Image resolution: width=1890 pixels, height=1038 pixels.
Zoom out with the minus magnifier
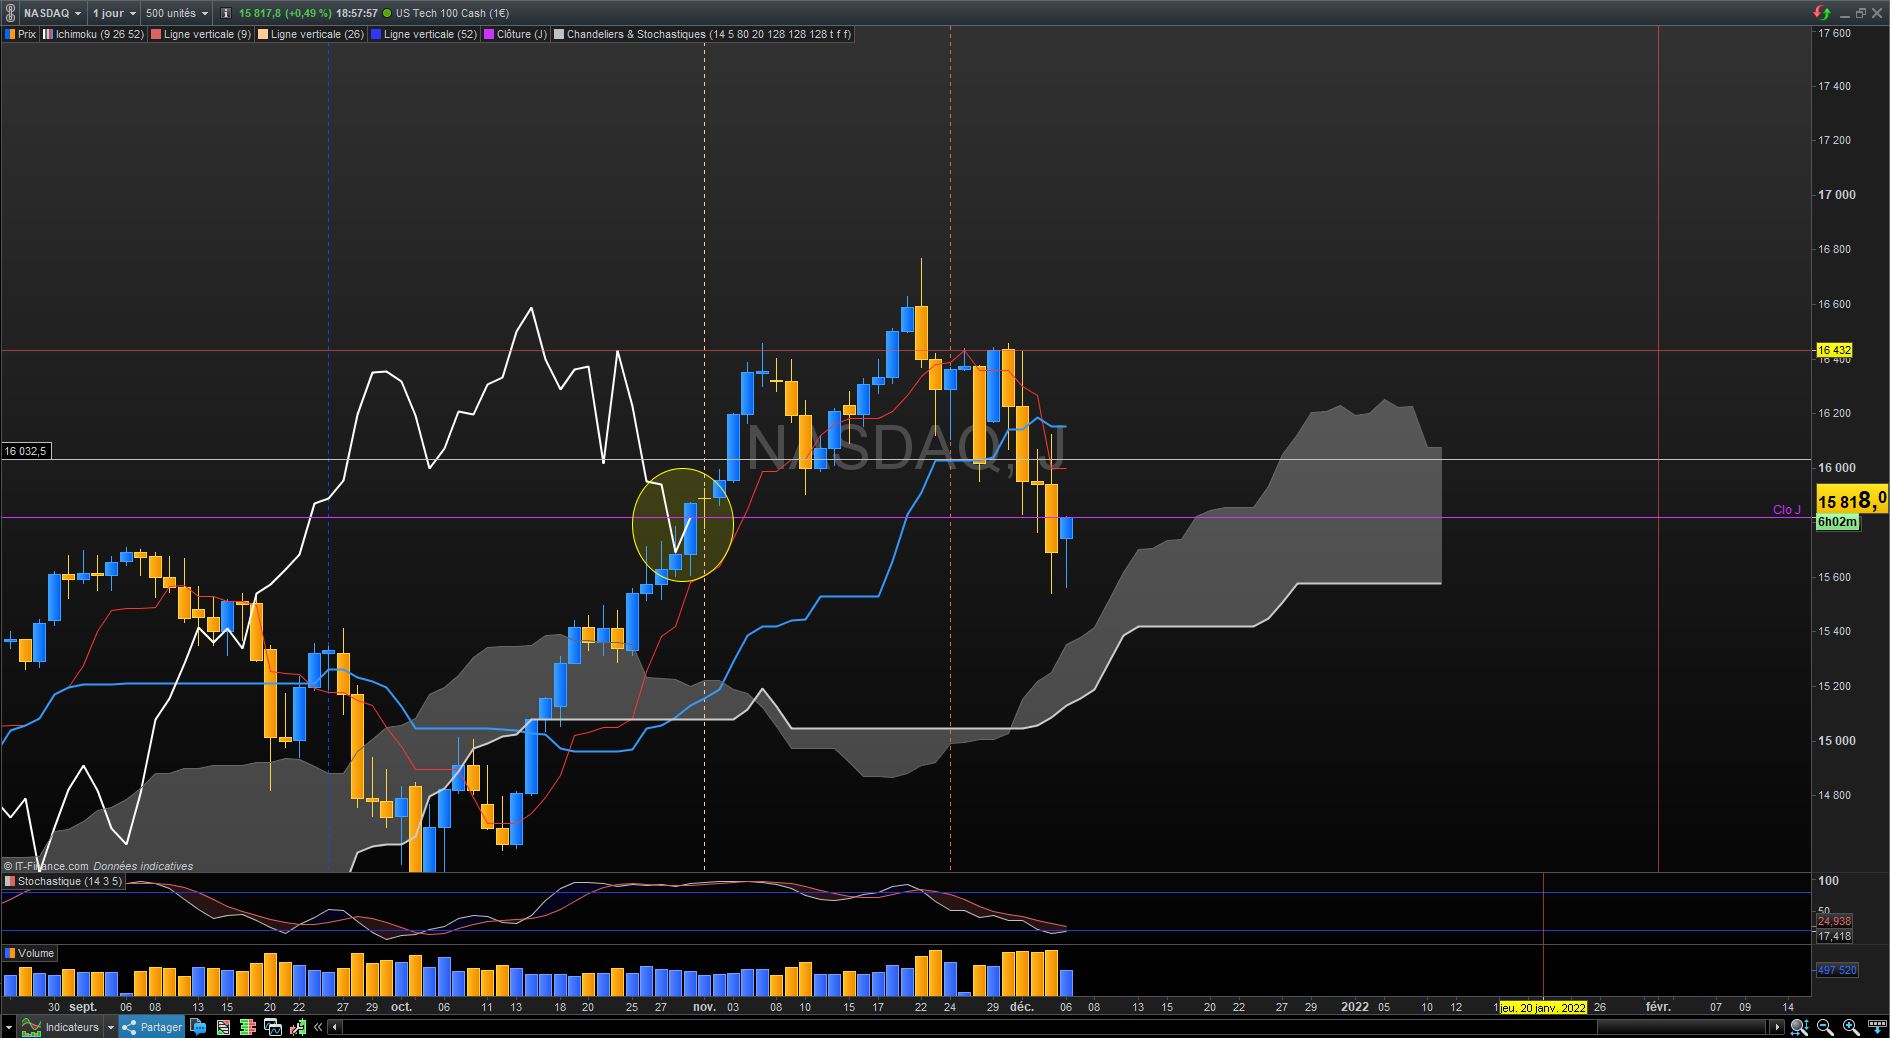(x=1825, y=1027)
